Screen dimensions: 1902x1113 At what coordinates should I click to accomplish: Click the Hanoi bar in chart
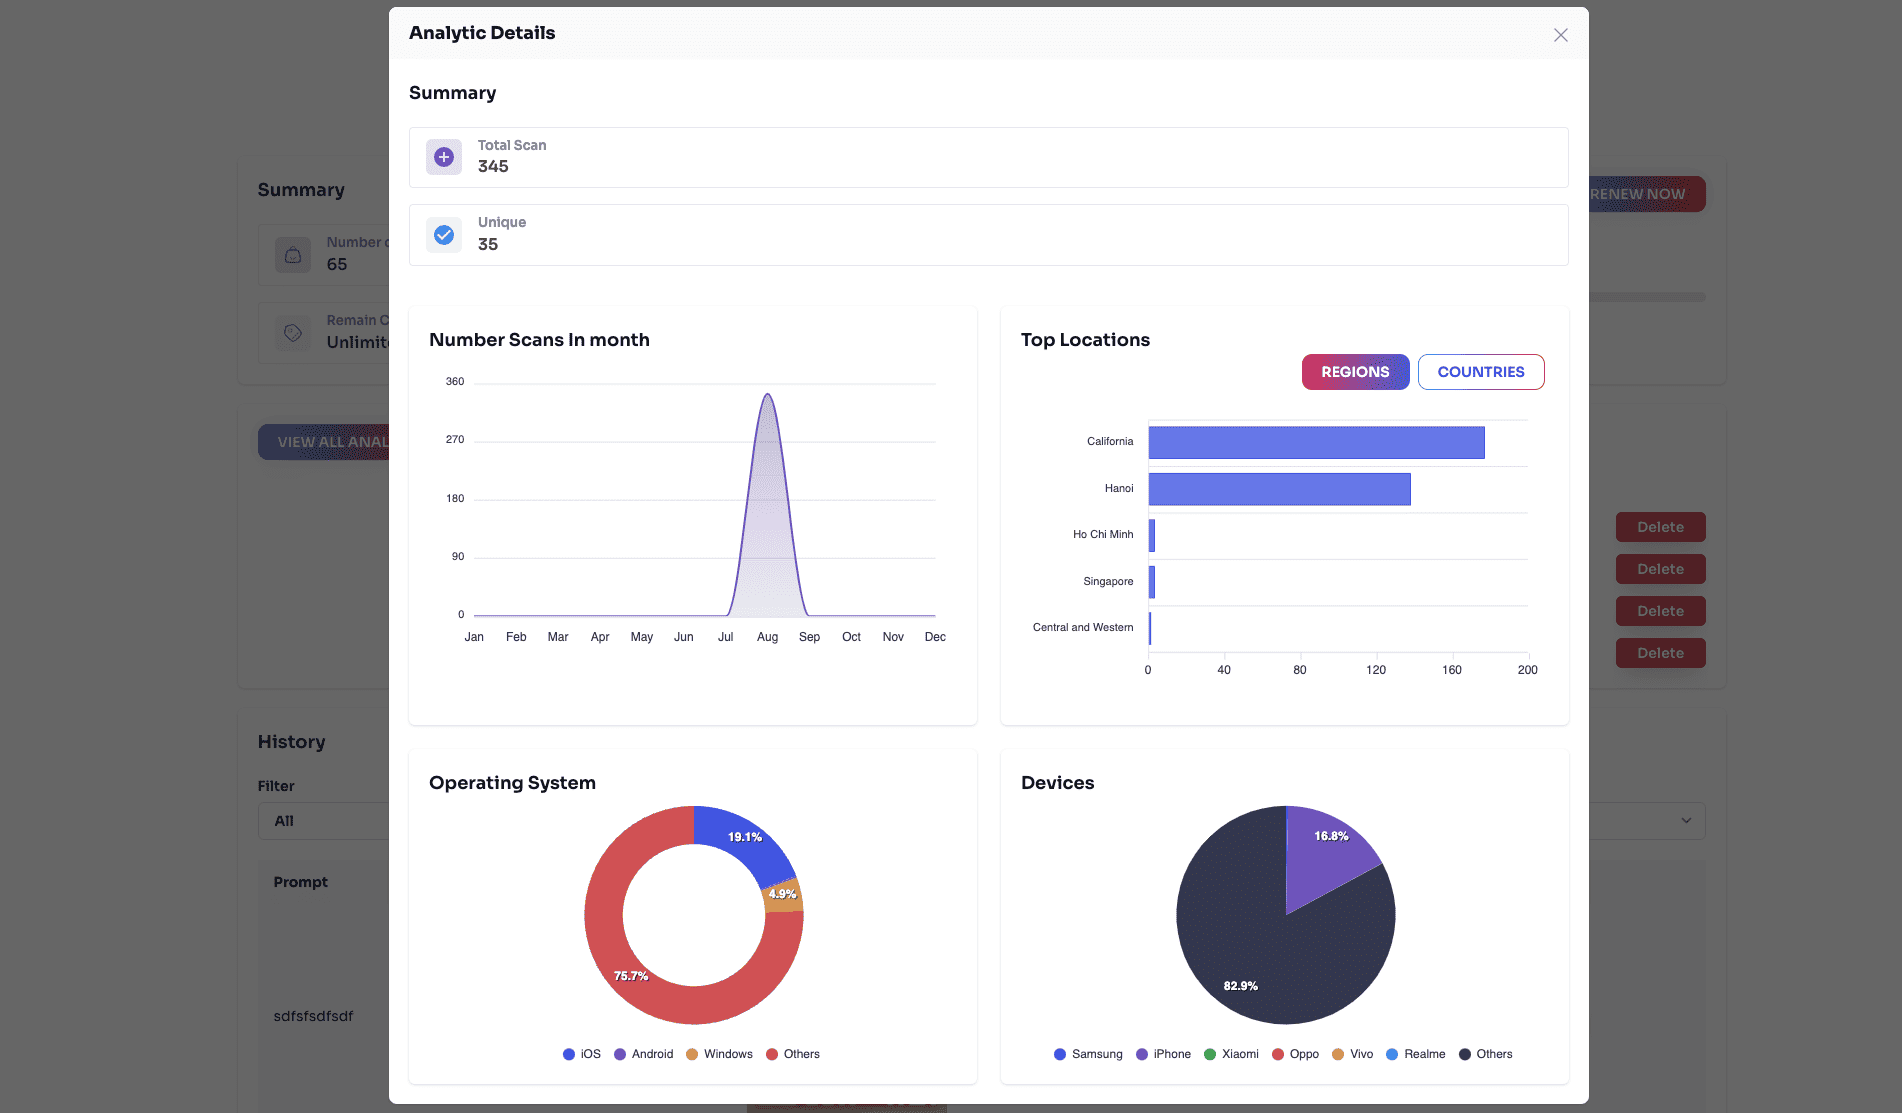click(x=1279, y=489)
